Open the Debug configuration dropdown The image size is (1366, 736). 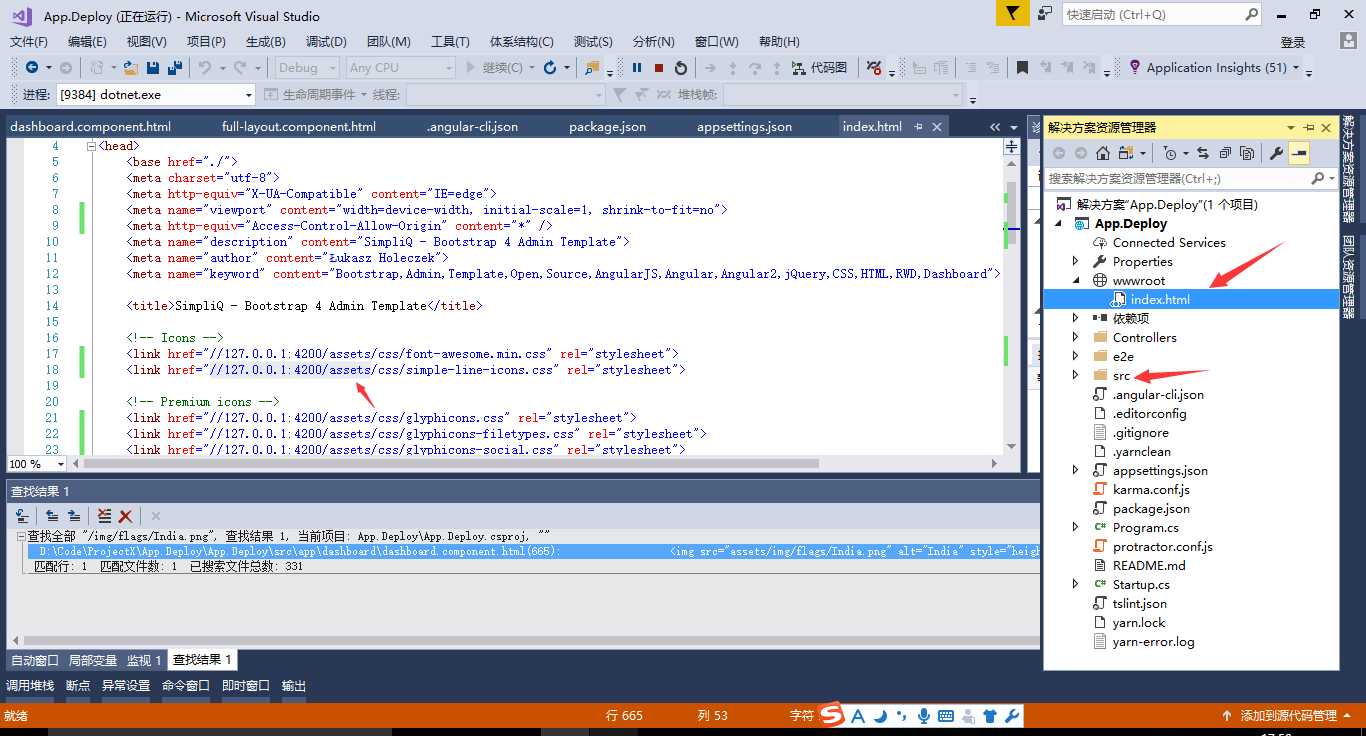[x=308, y=68]
